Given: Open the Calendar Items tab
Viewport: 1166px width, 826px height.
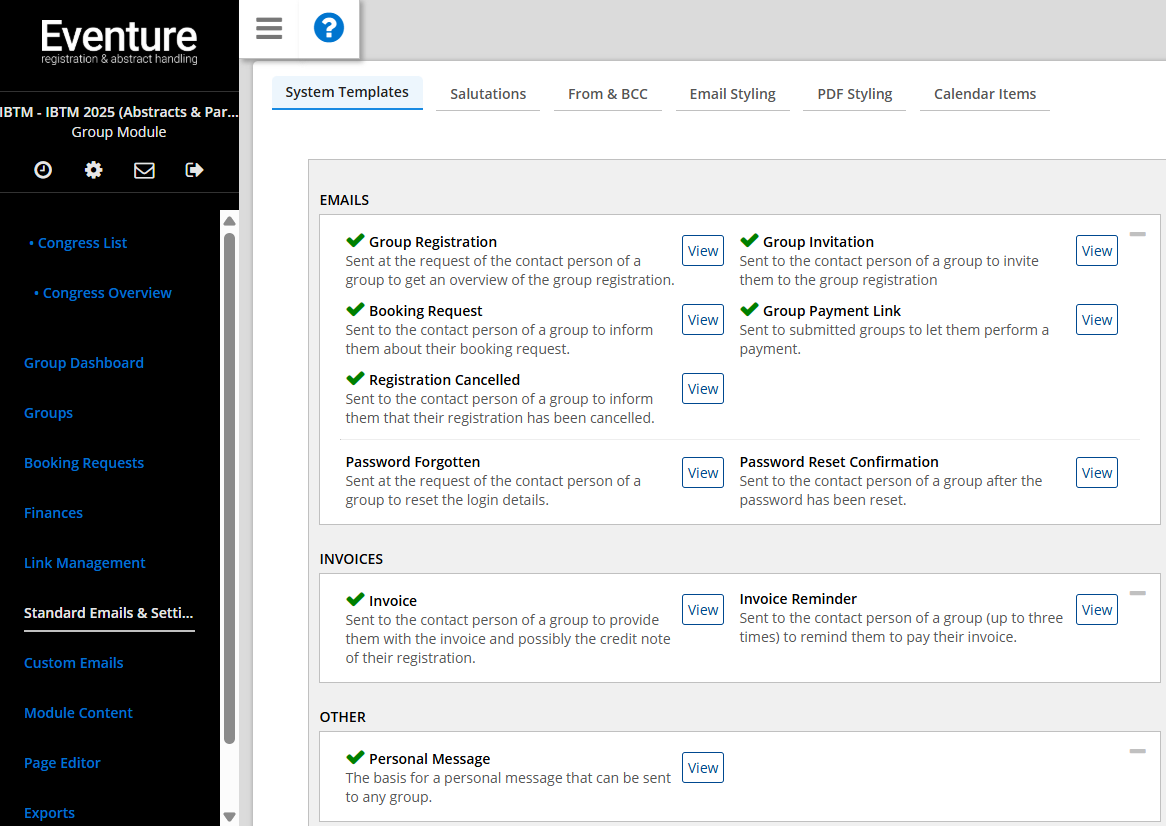Looking at the screenshot, I should 985,94.
